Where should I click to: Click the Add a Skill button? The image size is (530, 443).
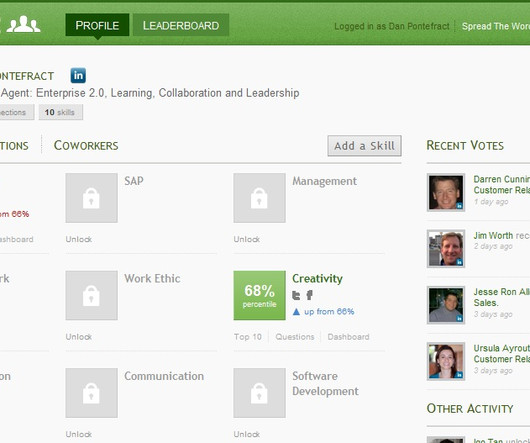[364, 146]
